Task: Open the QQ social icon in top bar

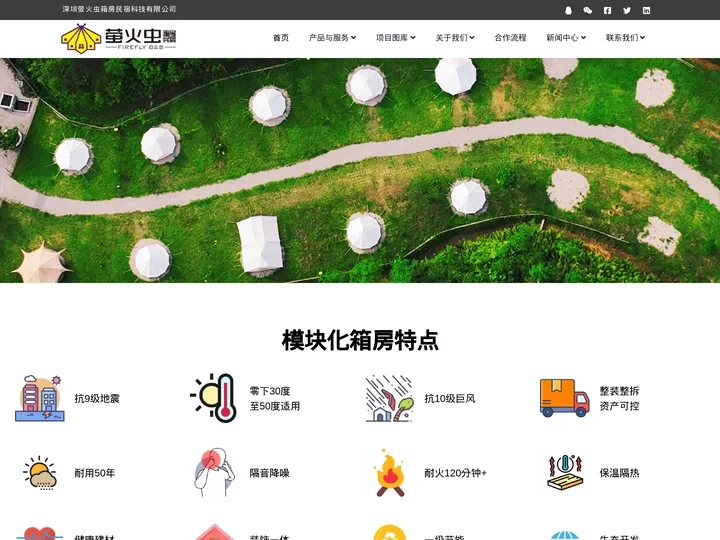Action: pos(568,10)
